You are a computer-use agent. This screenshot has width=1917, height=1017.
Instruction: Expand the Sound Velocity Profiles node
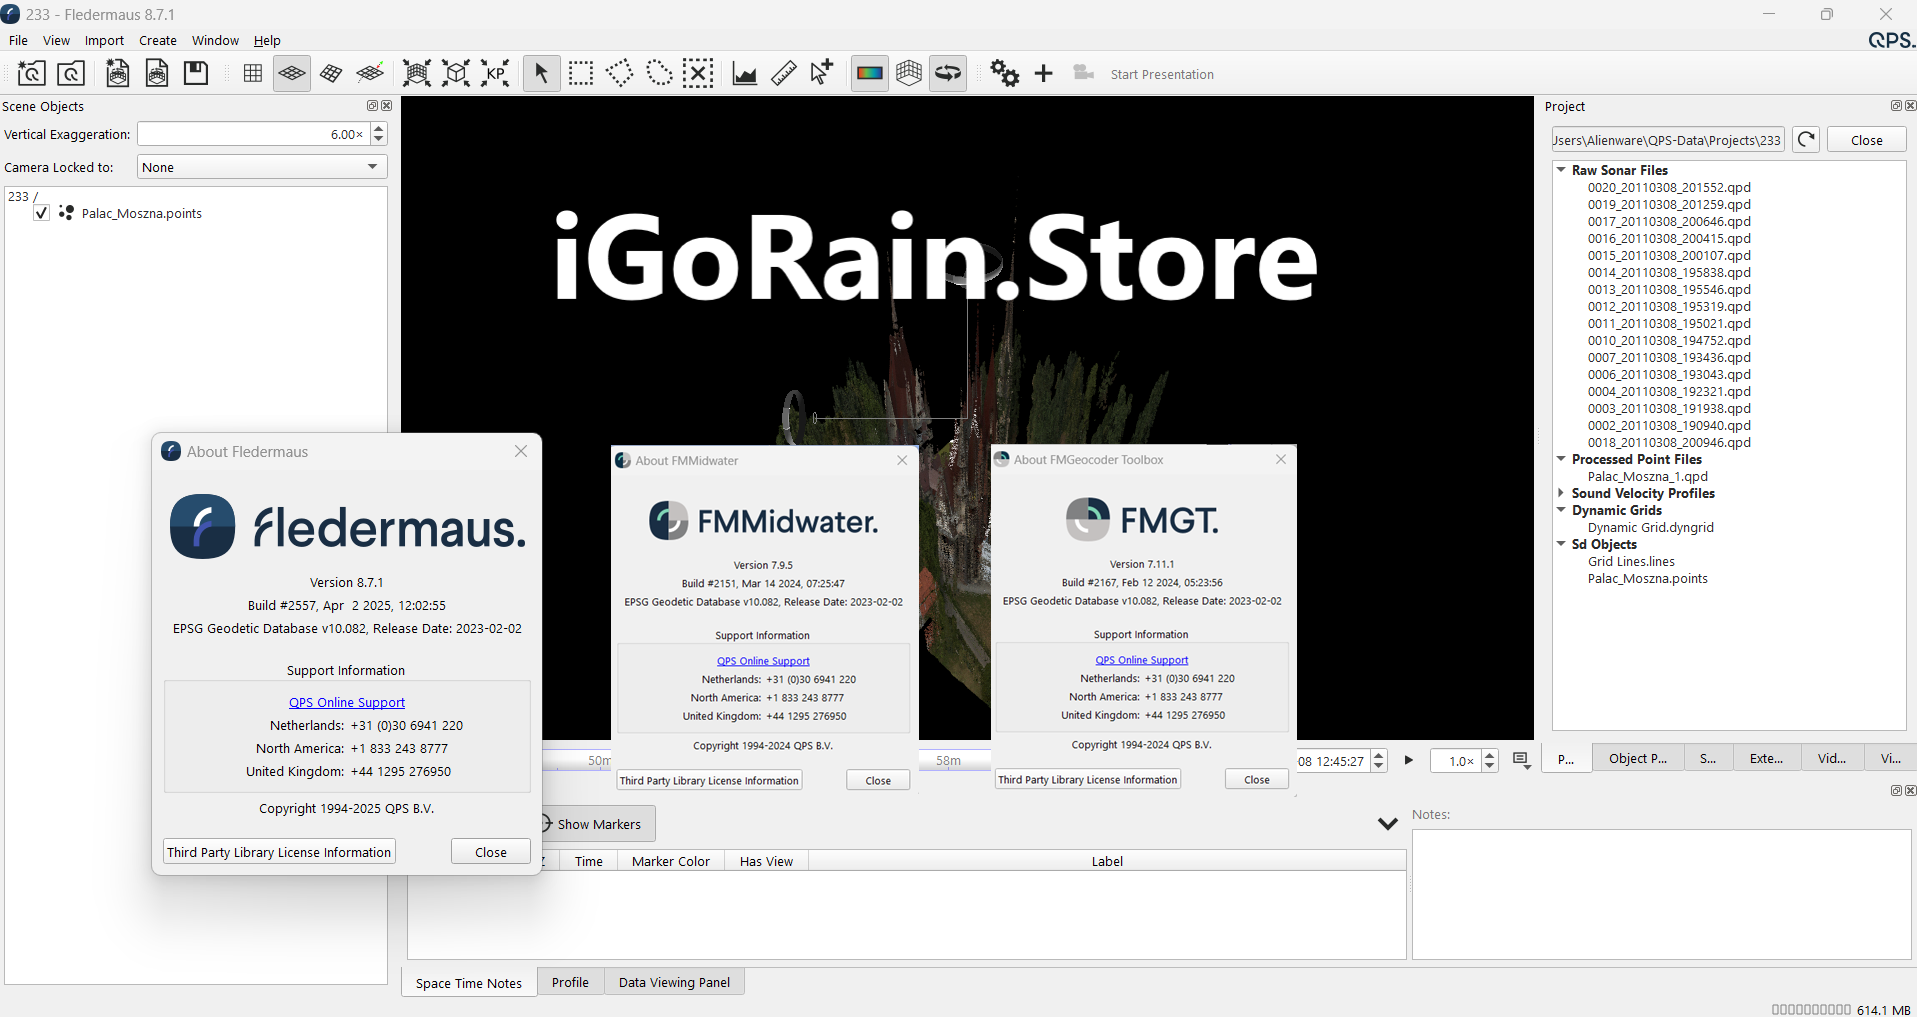(1561, 493)
